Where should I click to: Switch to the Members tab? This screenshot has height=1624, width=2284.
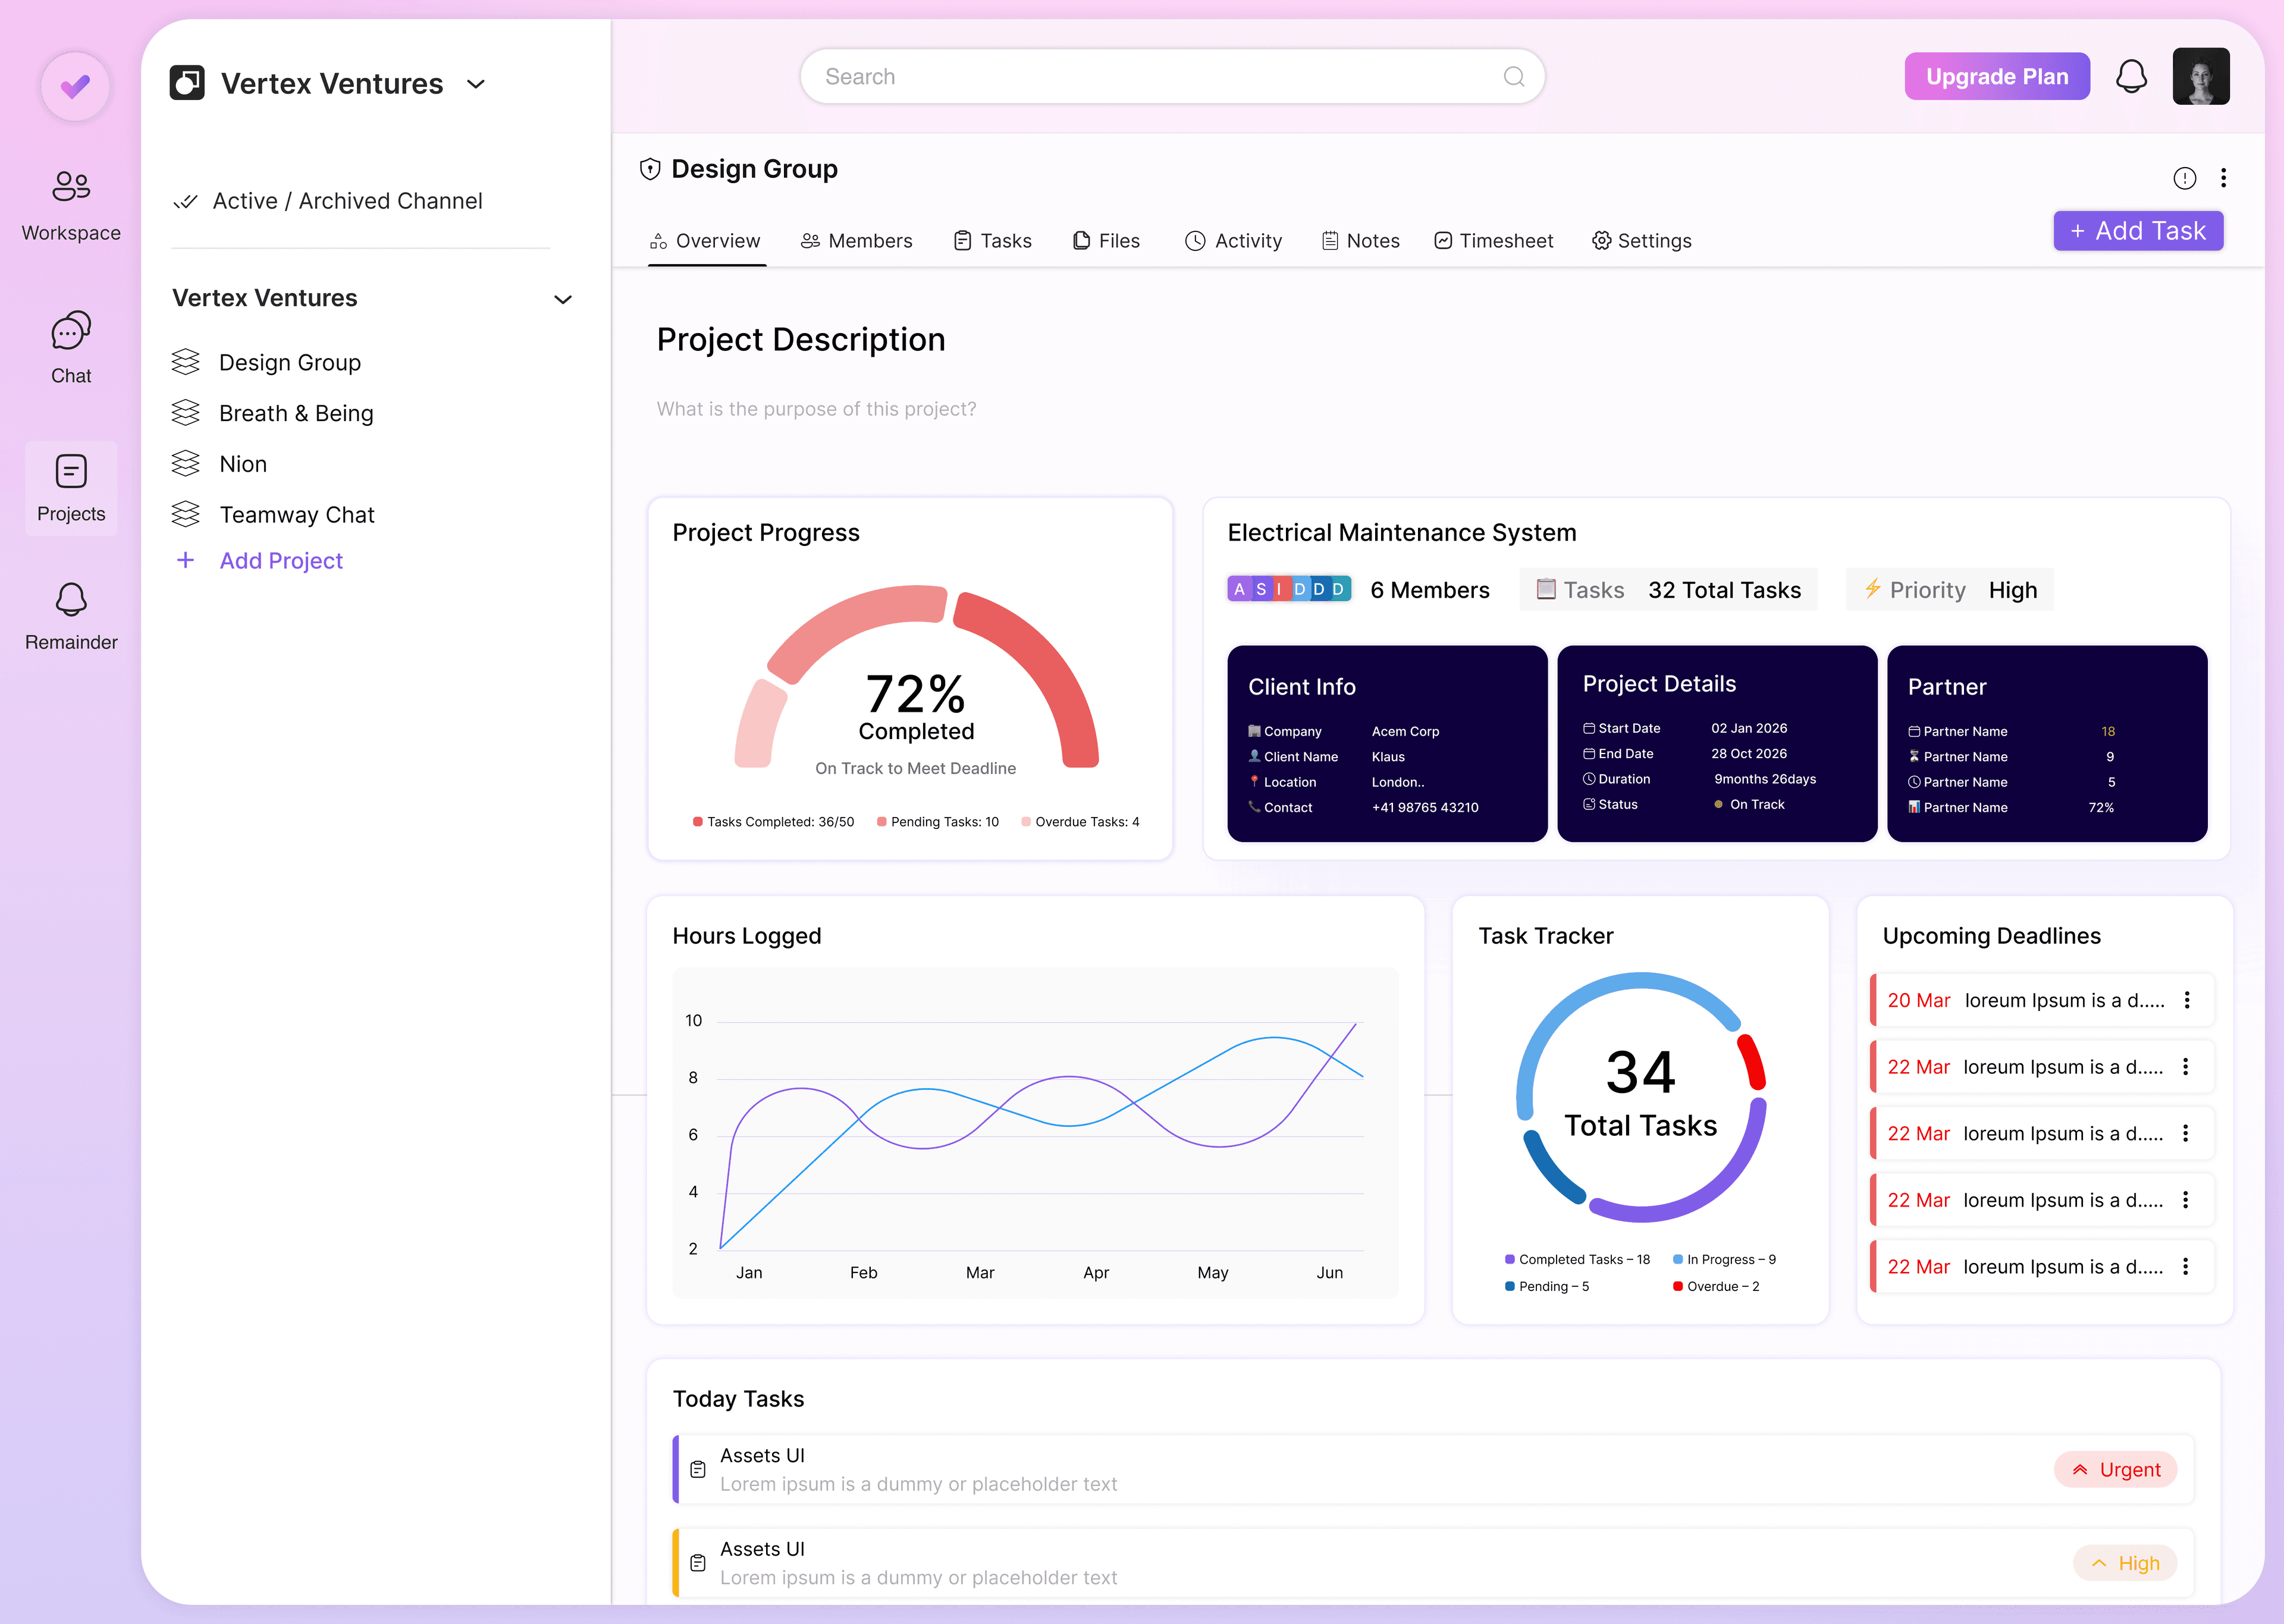click(x=857, y=241)
